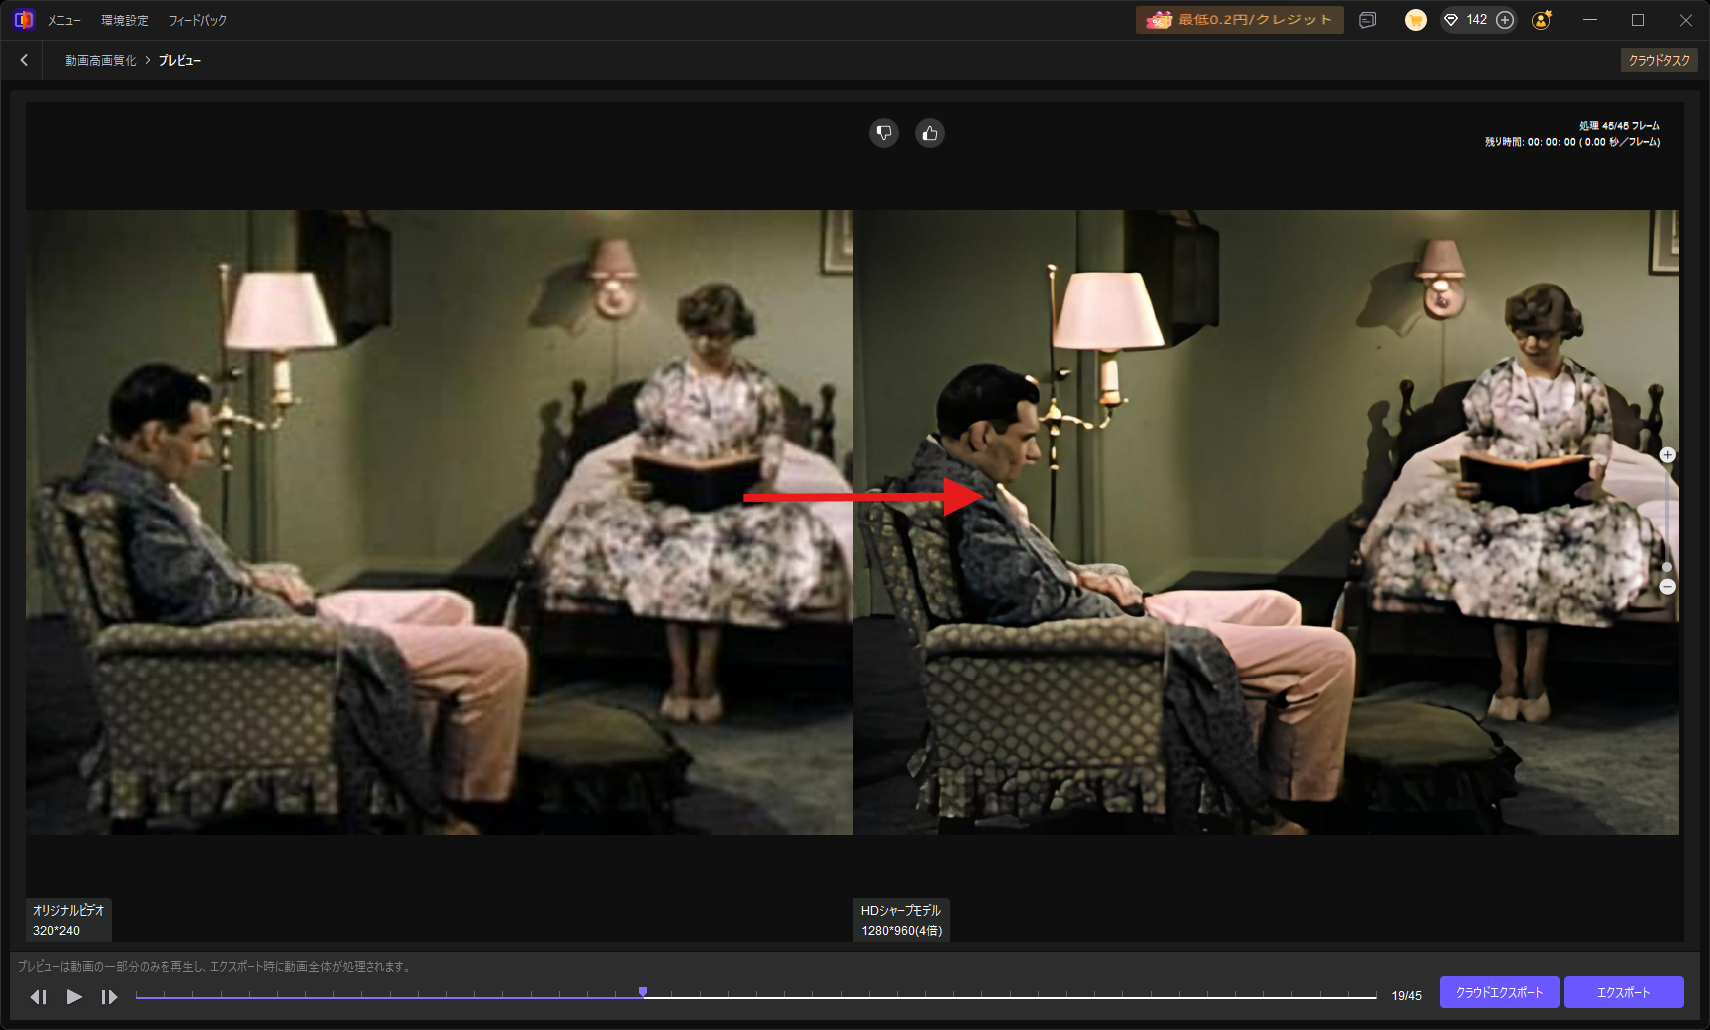Open the メニュー menu
The height and width of the screenshot is (1030, 1710).
click(x=64, y=20)
